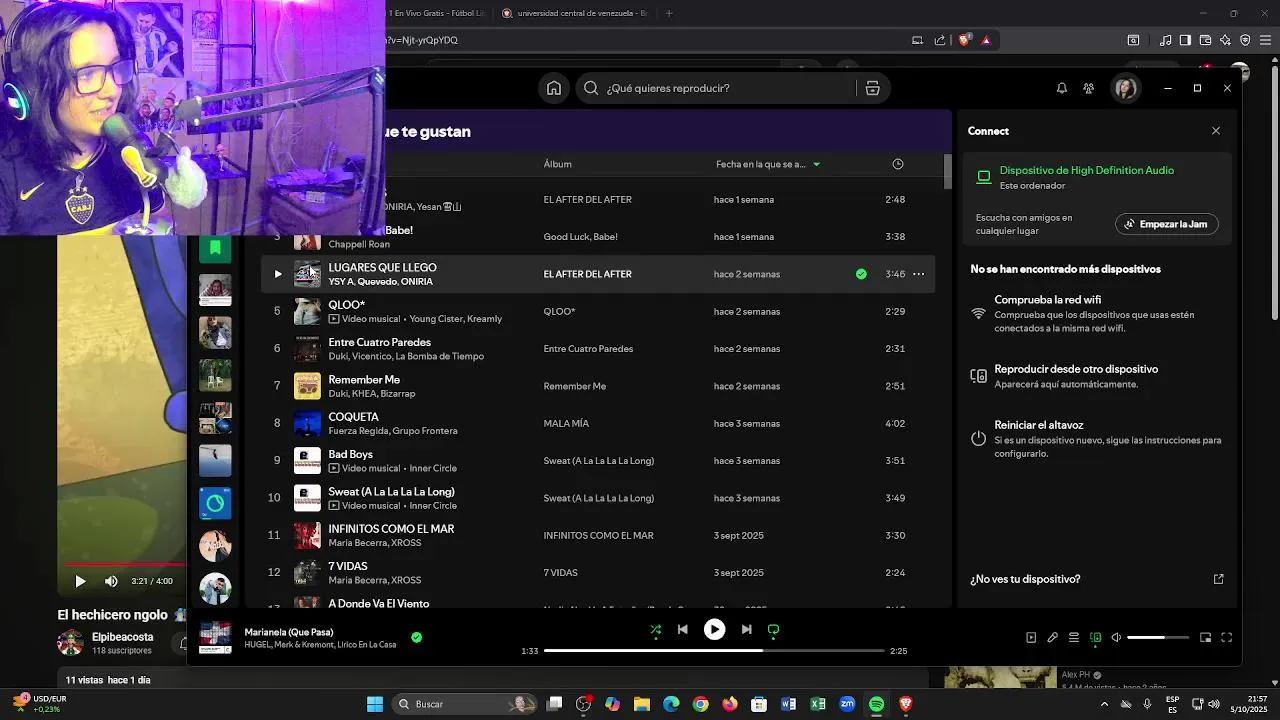Open Liked Songs green bookmark in sidebar
Screen dimensions: 1280x720
215,247
